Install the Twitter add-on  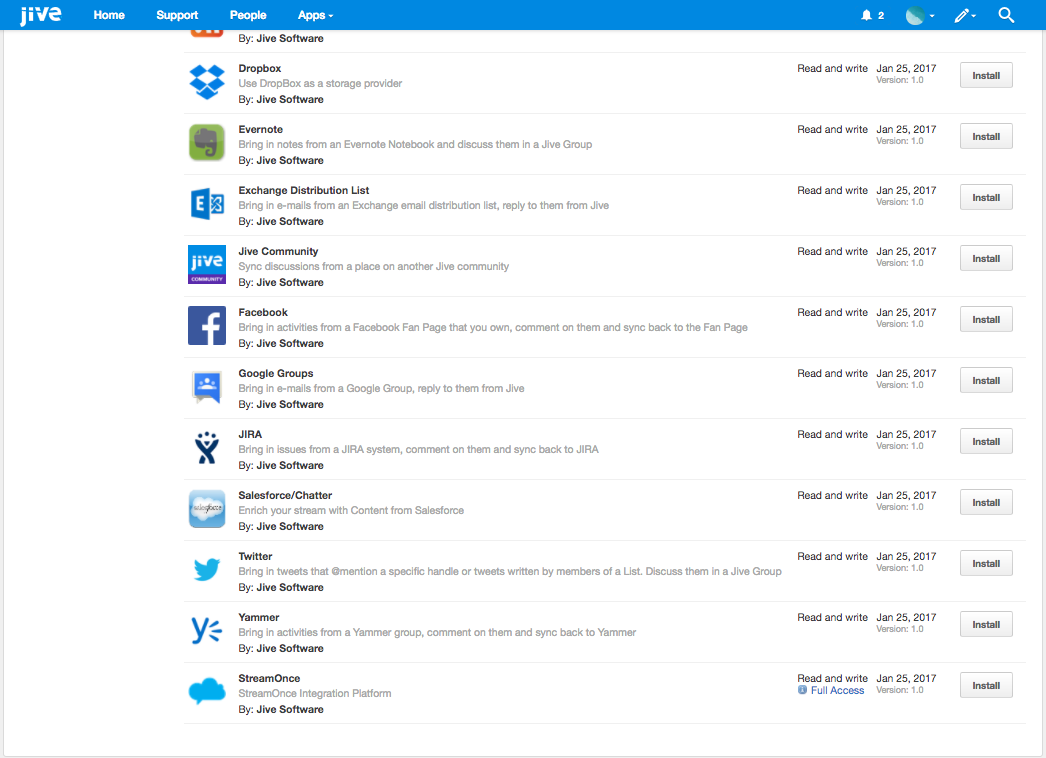pyautogui.click(x=986, y=564)
